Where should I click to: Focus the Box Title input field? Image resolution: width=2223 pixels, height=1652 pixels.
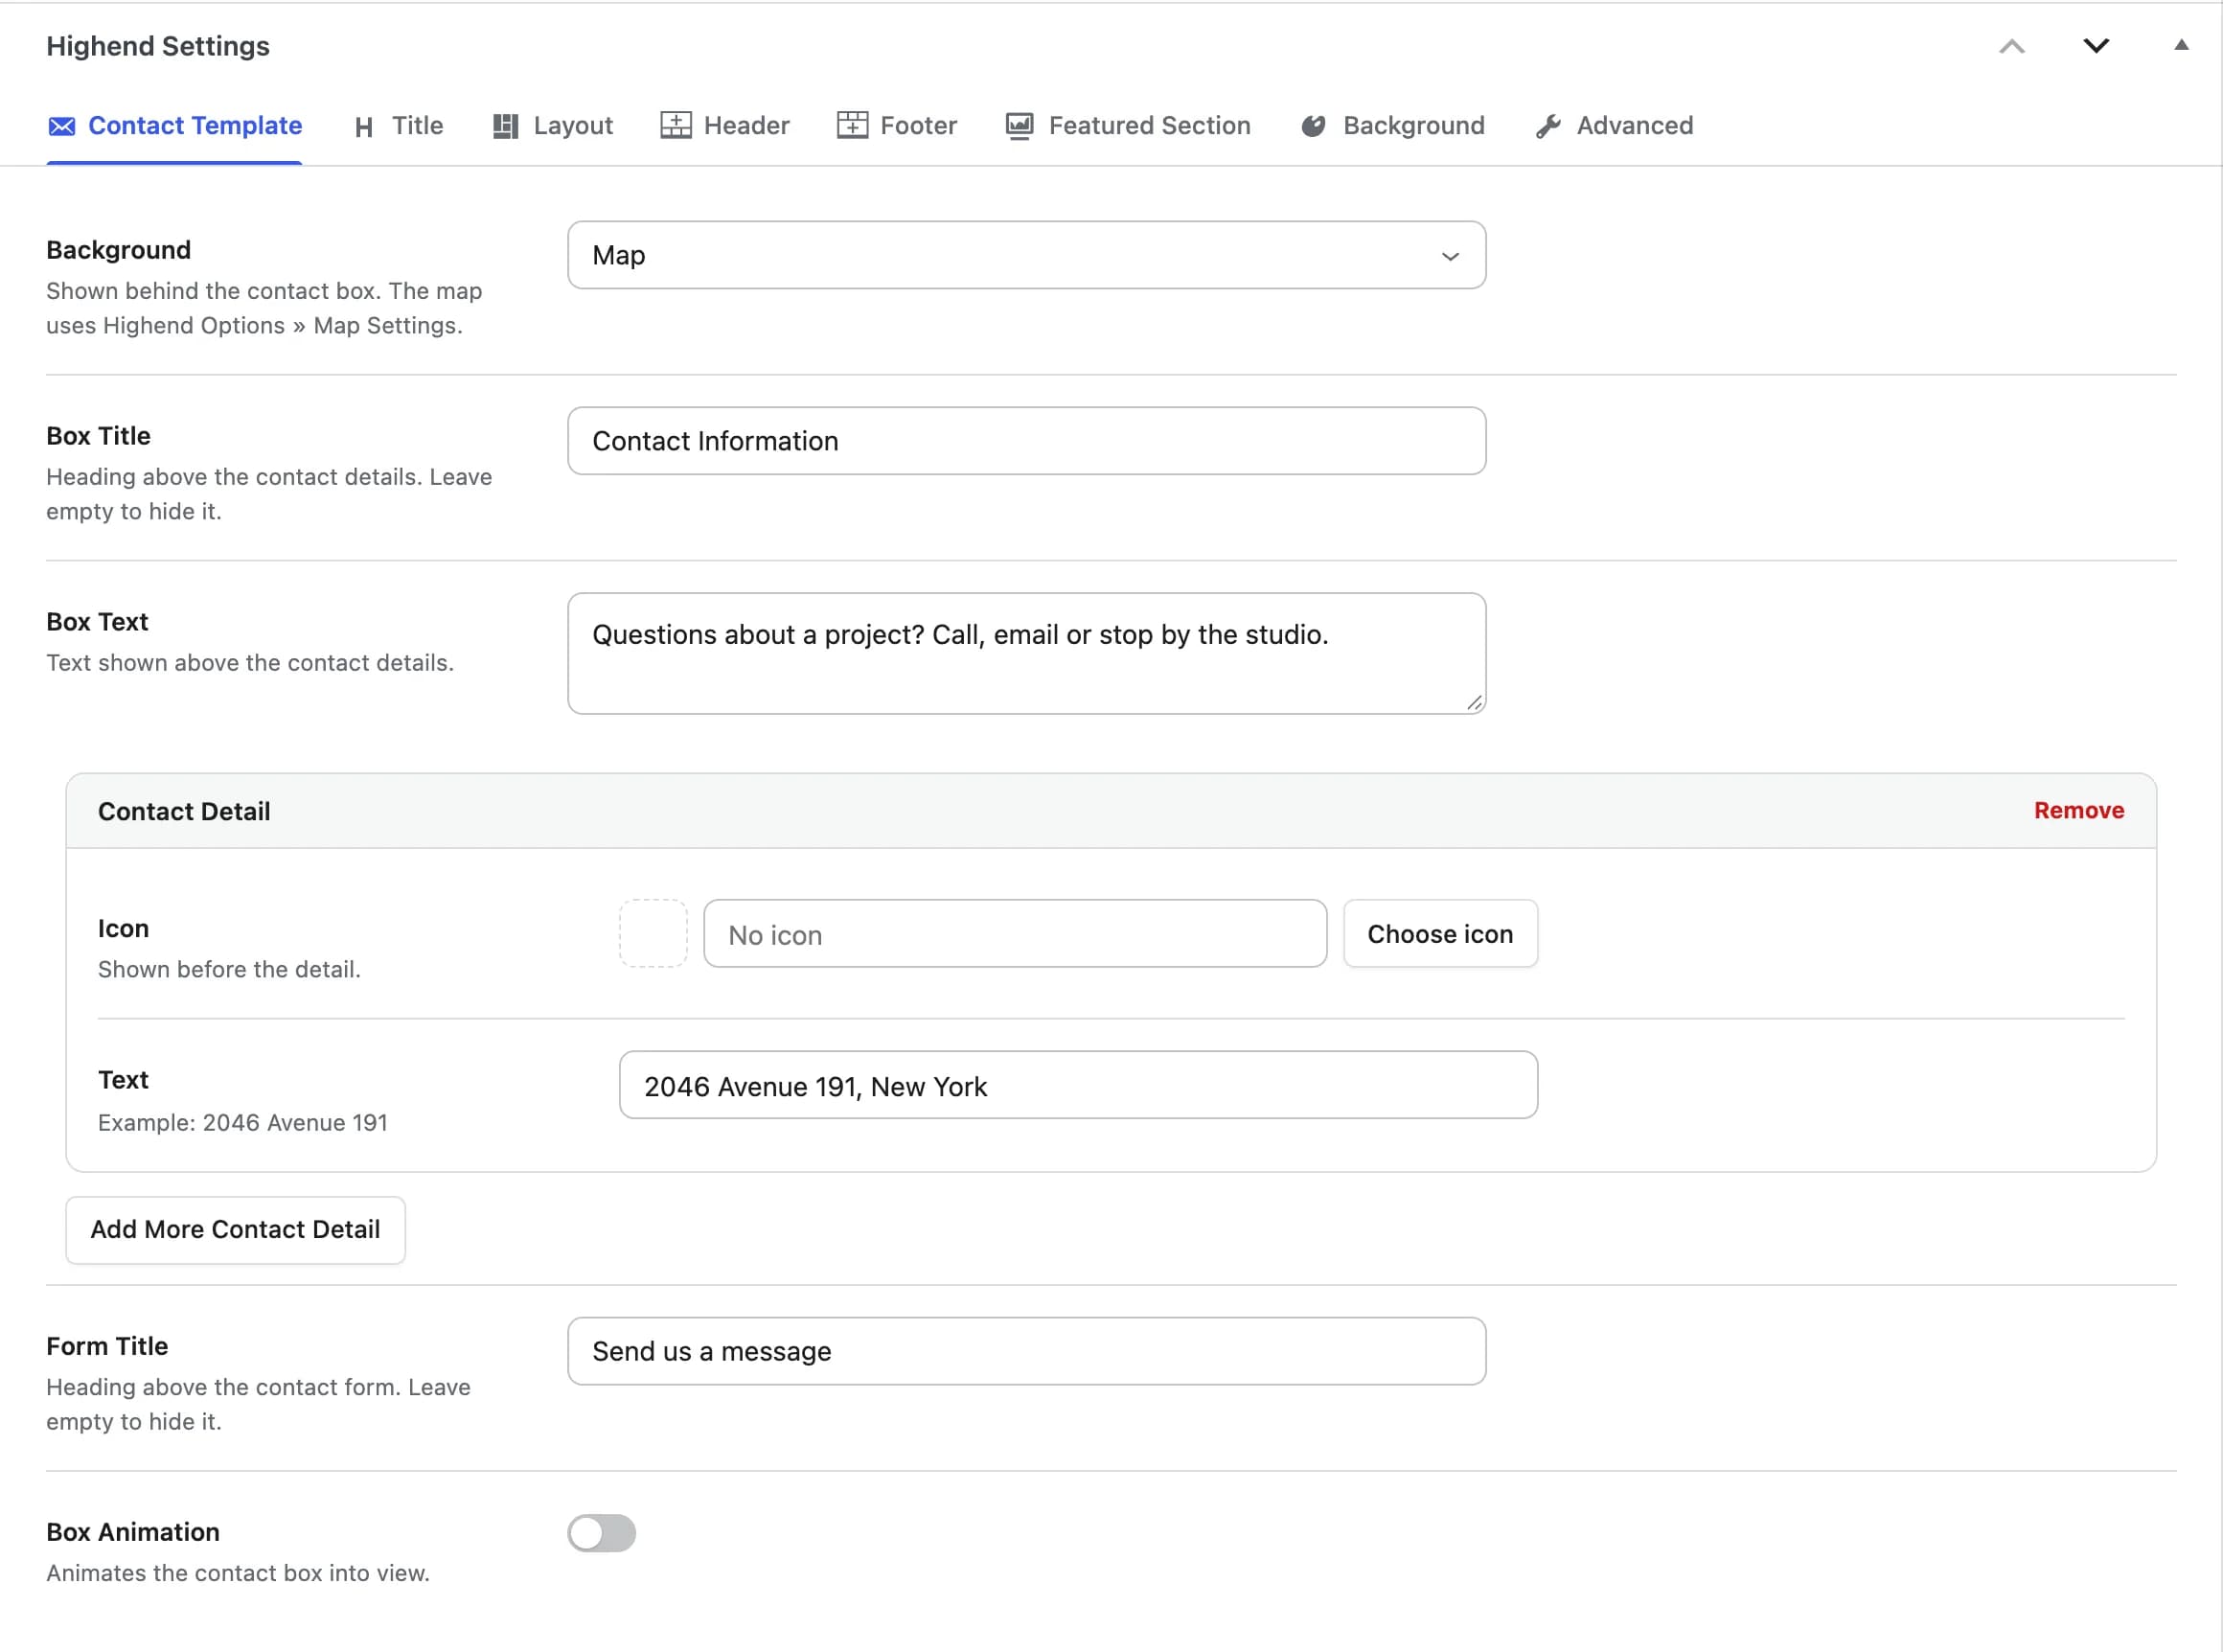click(x=1026, y=441)
